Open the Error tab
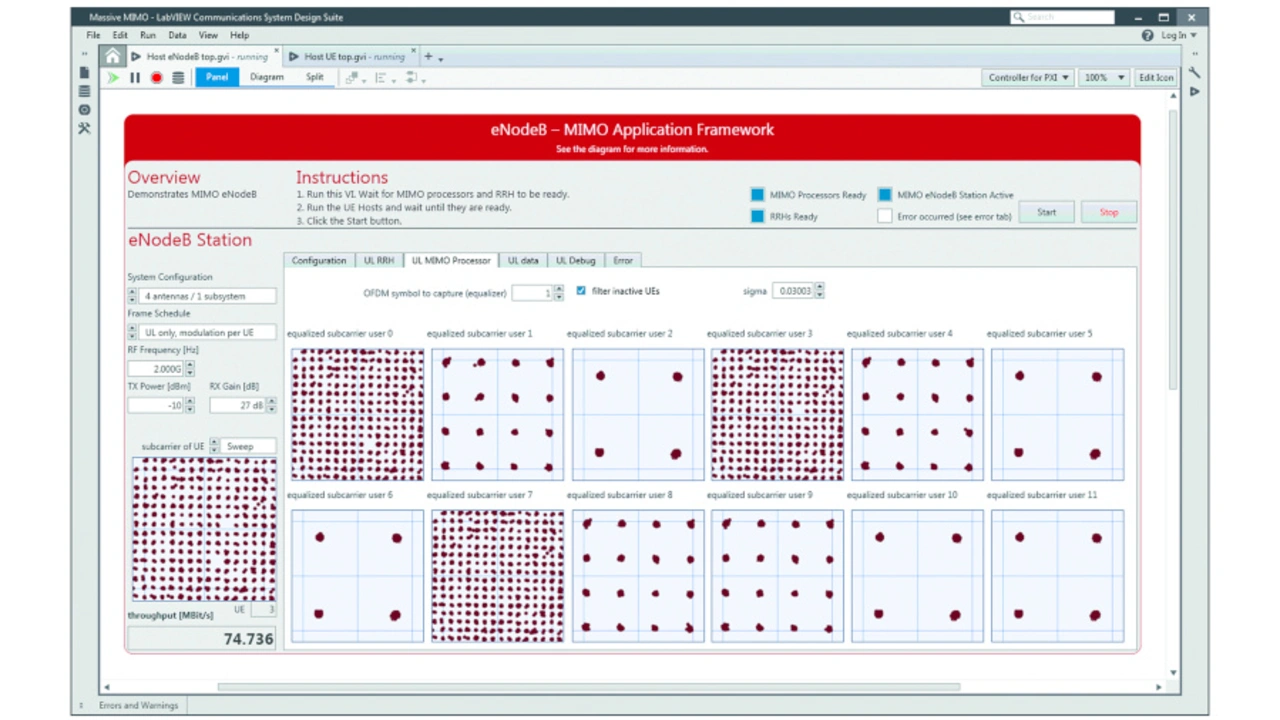Screen dimensions: 1280x720 pos(623,260)
